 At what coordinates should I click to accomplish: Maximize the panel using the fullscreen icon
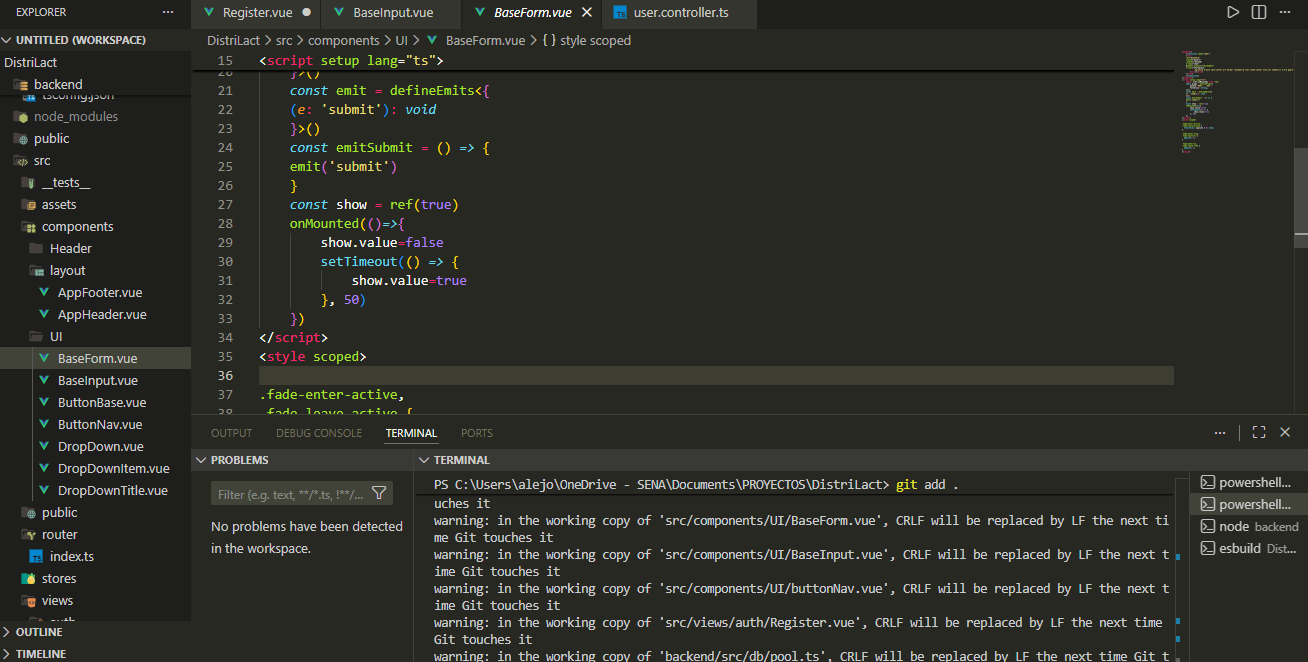(1259, 432)
